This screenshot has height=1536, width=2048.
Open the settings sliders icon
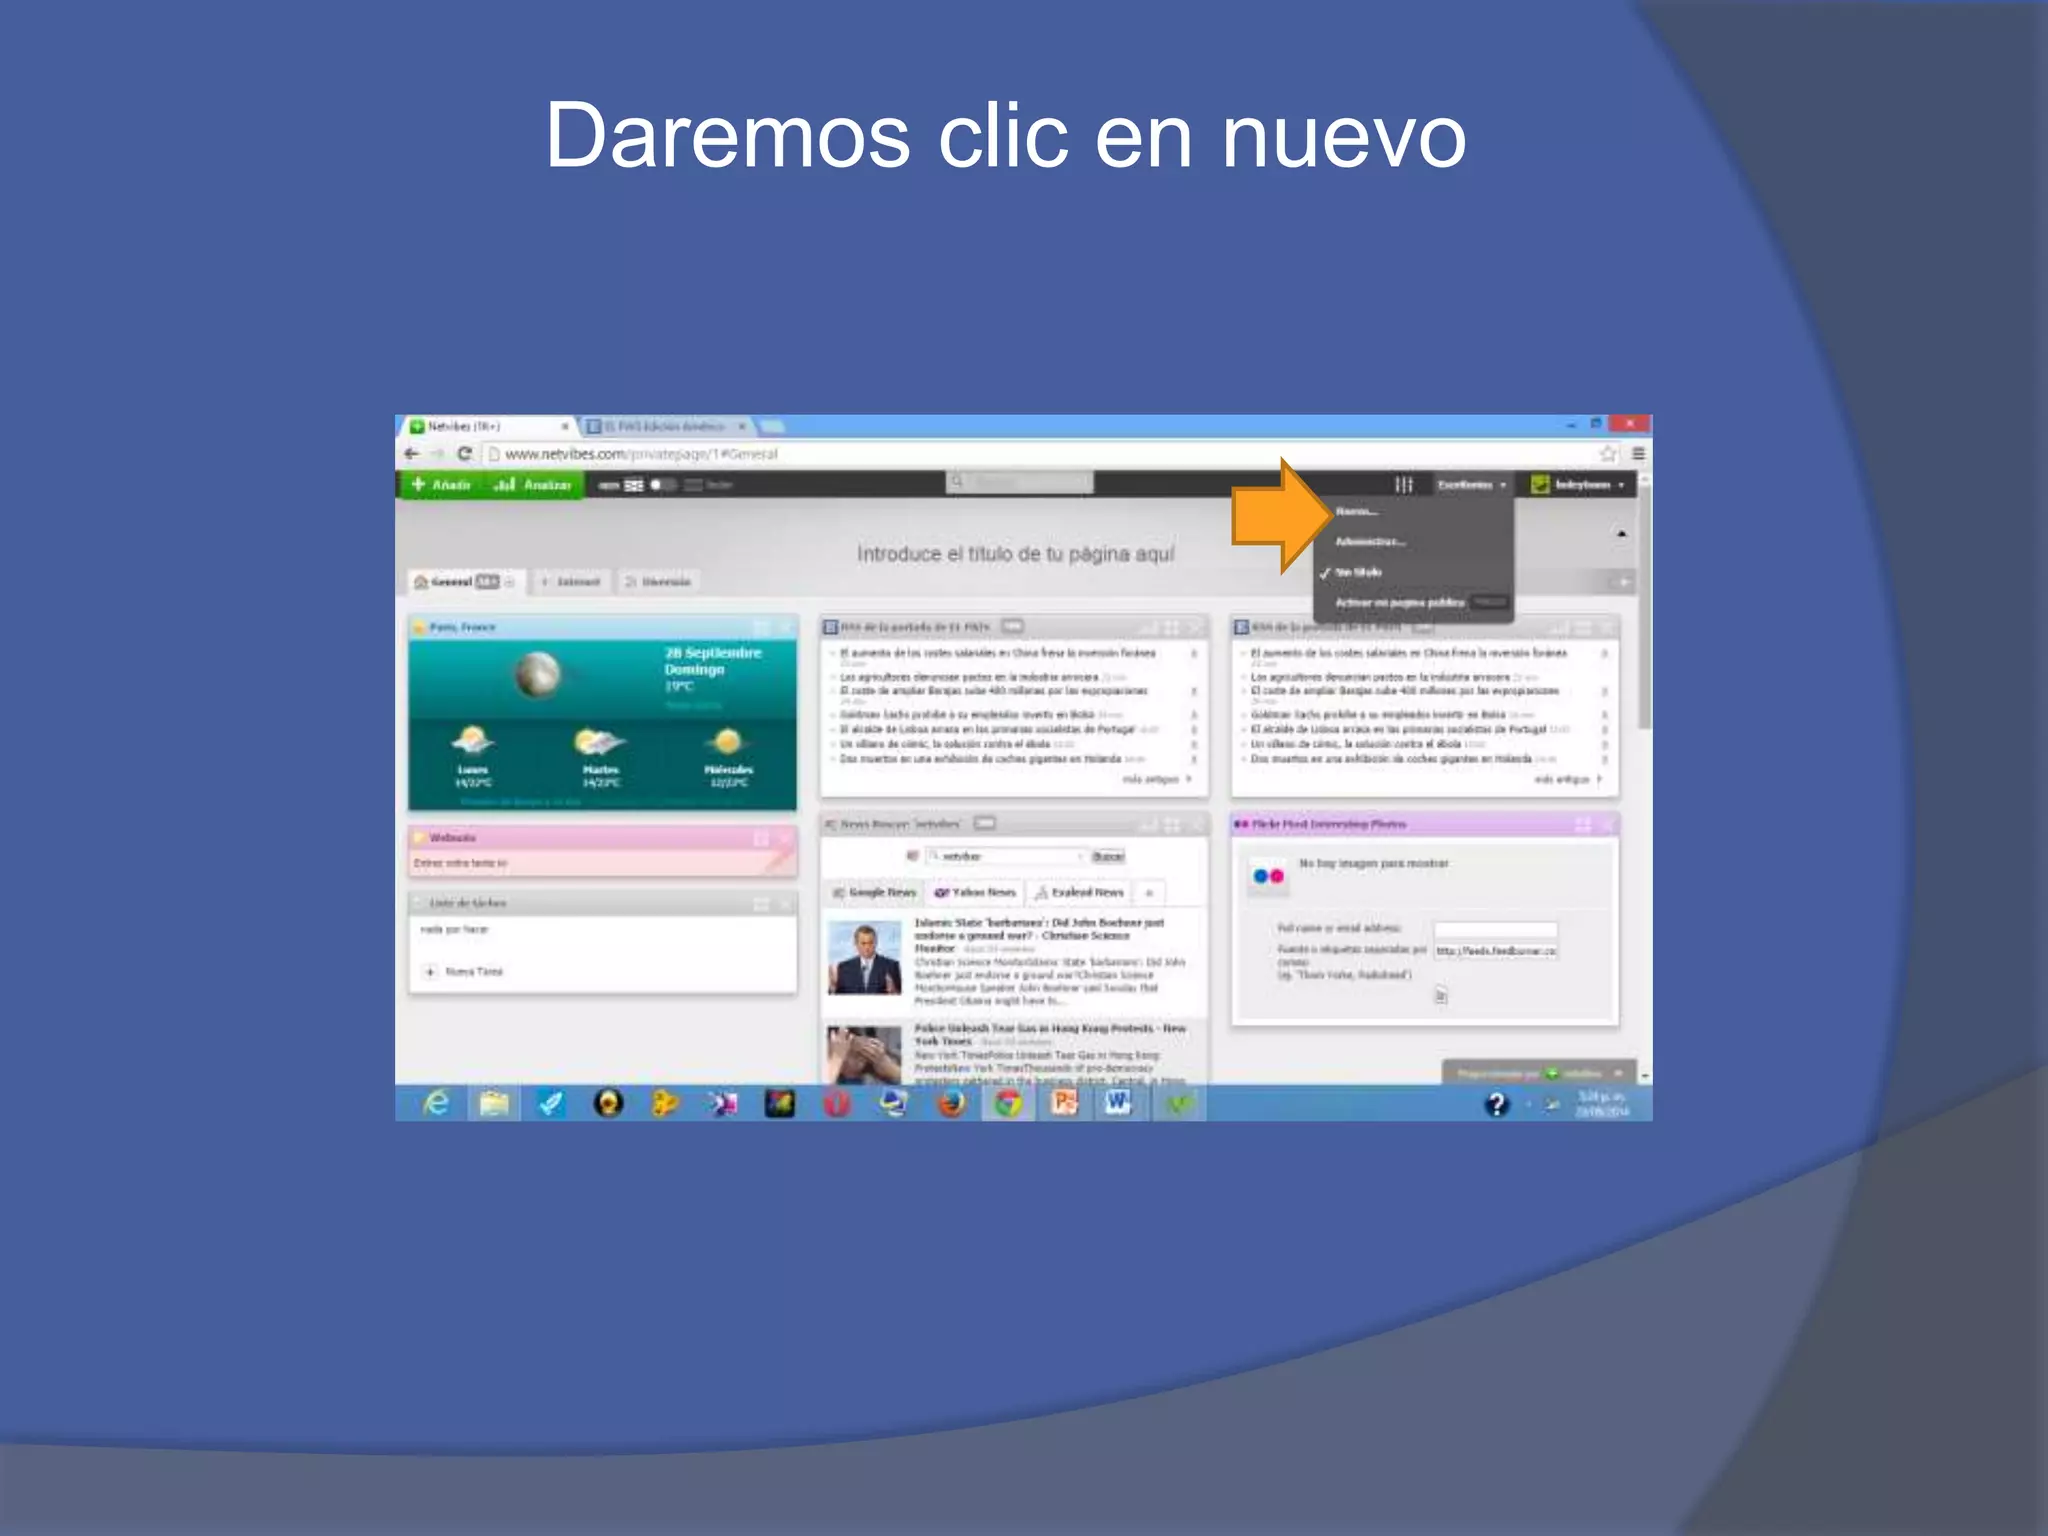point(1404,485)
